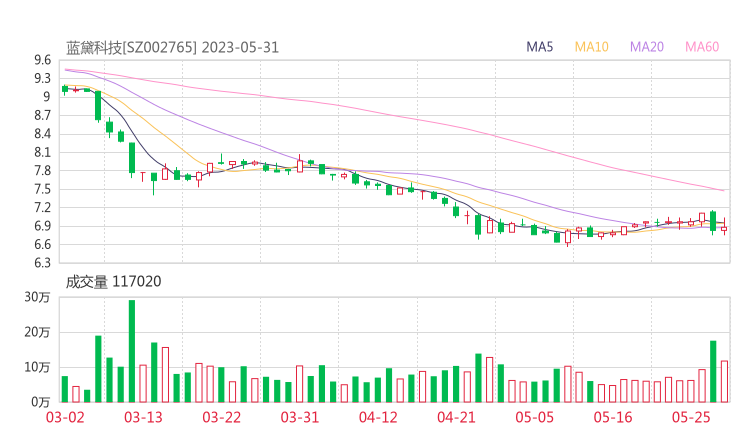The width and height of the screenshot is (740, 440).
Task: Click the 03-13 date axis label
Action: coord(143,417)
